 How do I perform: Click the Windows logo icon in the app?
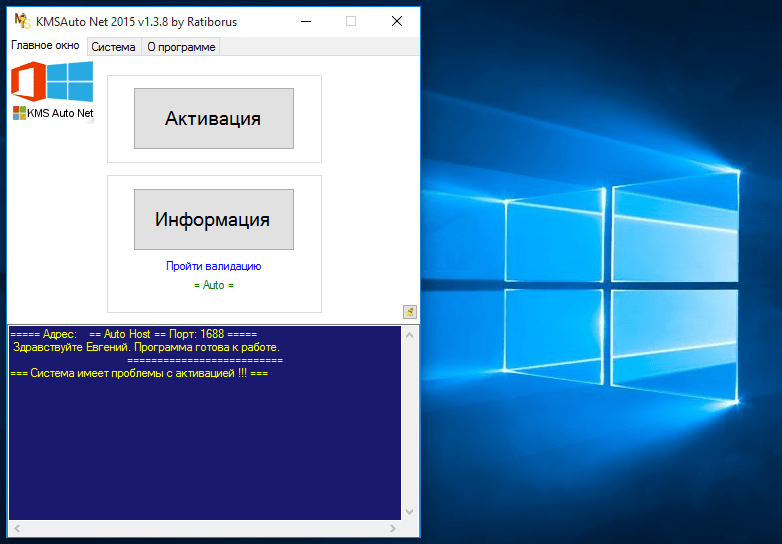pos(70,81)
